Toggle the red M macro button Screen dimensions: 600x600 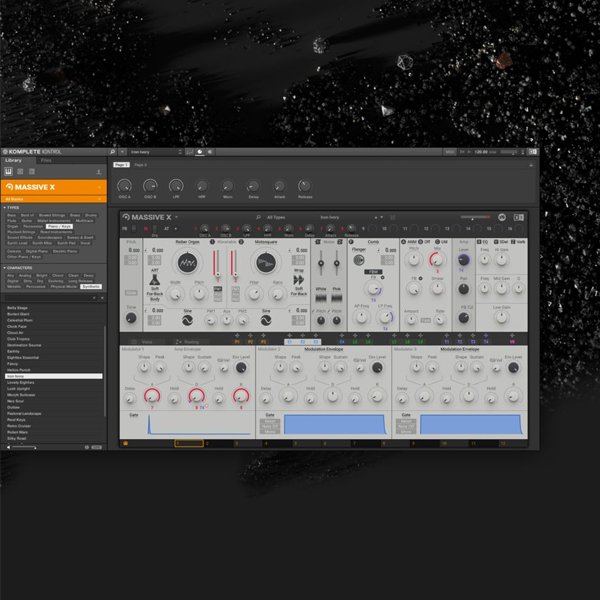pyautogui.click(x=145, y=228)
